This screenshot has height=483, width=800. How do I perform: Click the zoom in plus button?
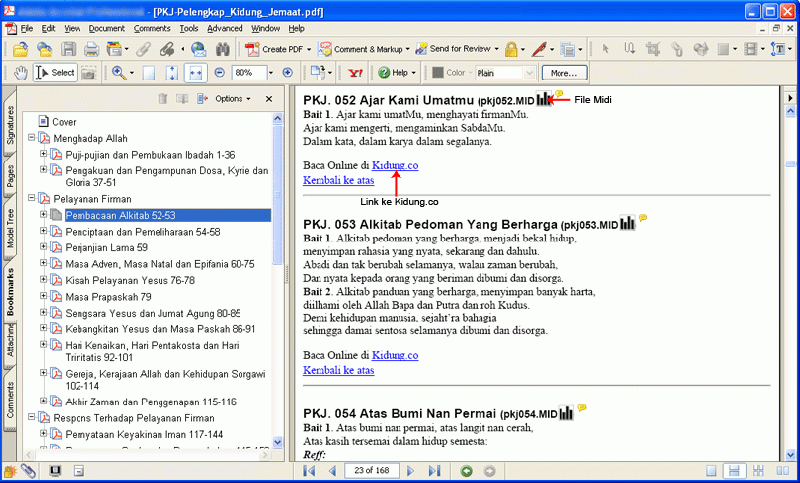click(x=288, y=73)
